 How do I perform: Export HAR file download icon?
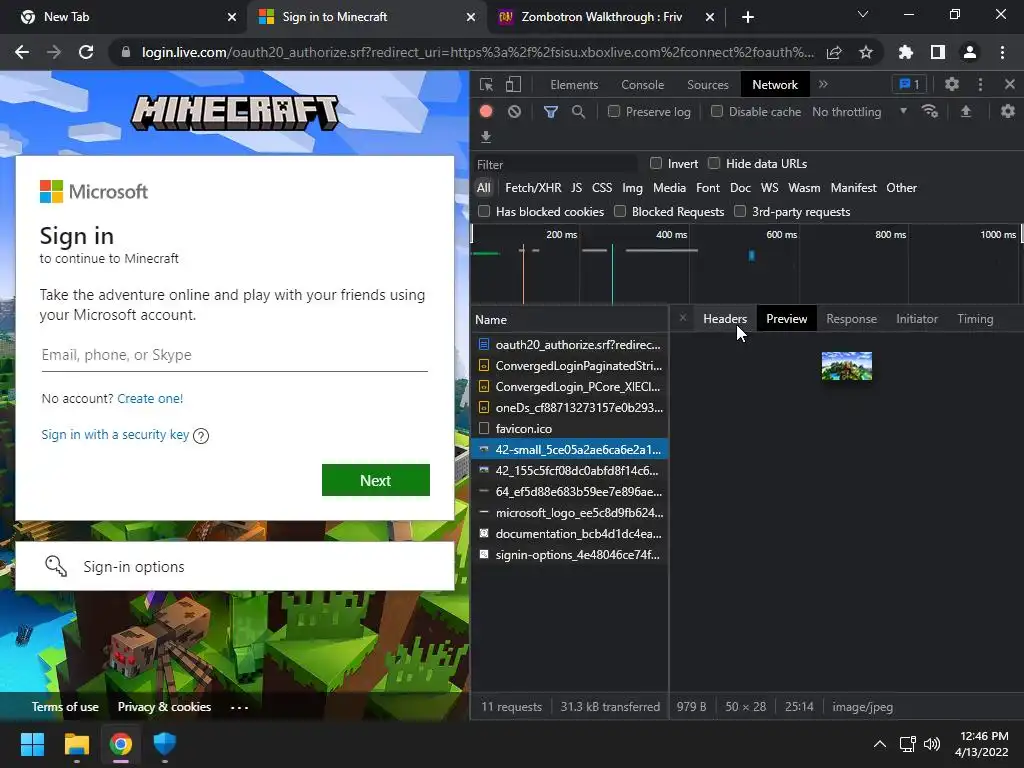tap(485, 136)
